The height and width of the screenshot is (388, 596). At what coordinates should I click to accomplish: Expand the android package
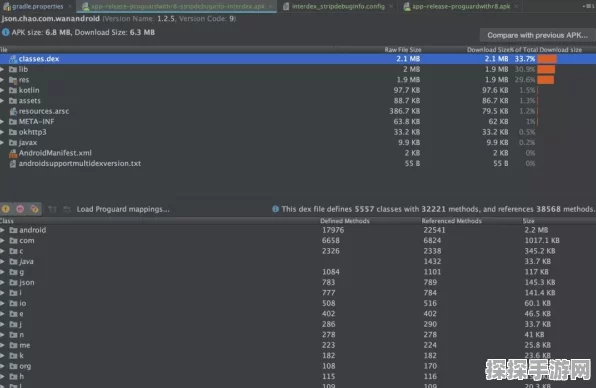click(x=2, y=230)
